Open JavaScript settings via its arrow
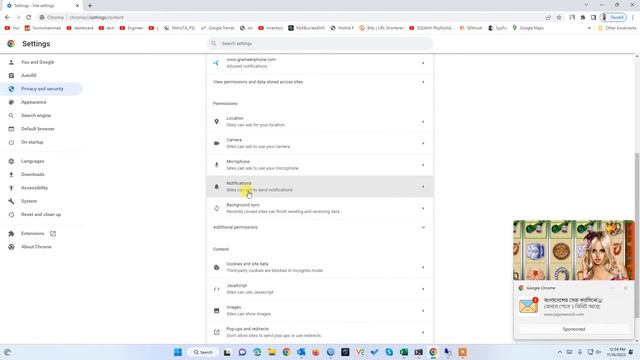The width and height of the screenshot is (640, 360). 423,289
